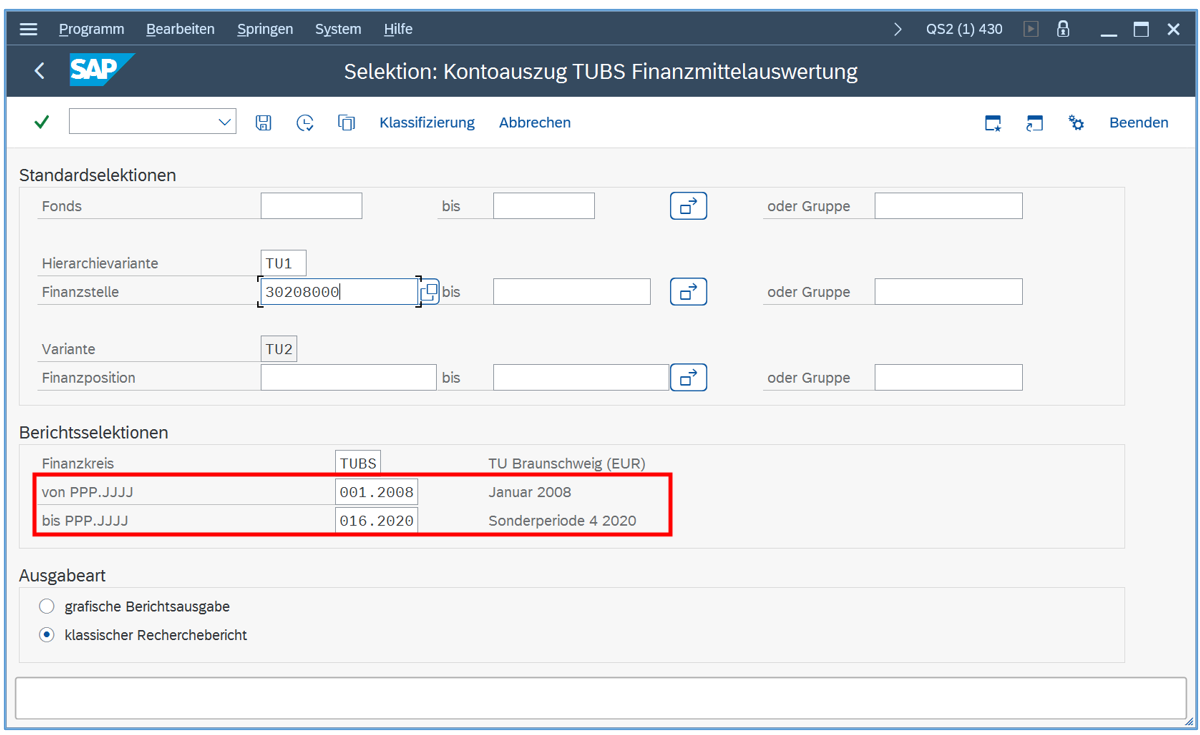Open multiple selection for Finanzposition

tap(688, 378)
